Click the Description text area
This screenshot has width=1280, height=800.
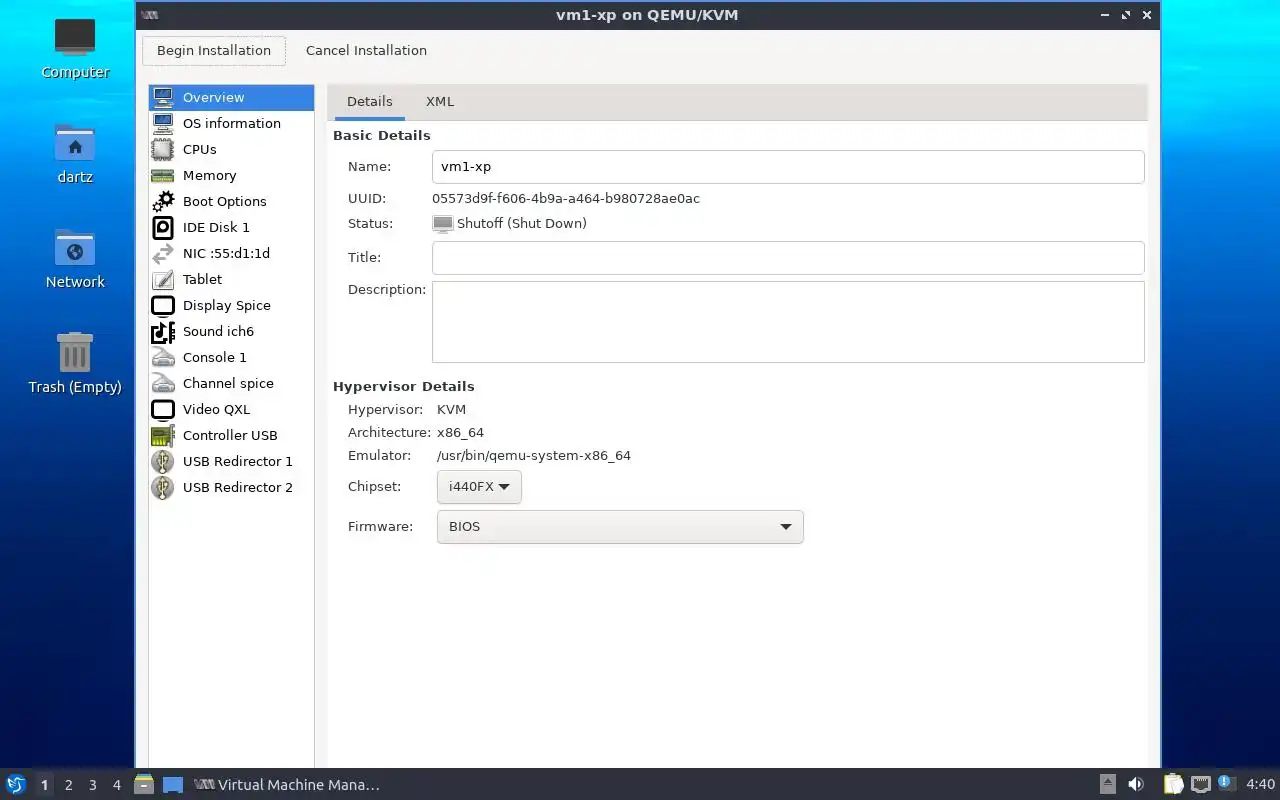[x=788, y=322]
